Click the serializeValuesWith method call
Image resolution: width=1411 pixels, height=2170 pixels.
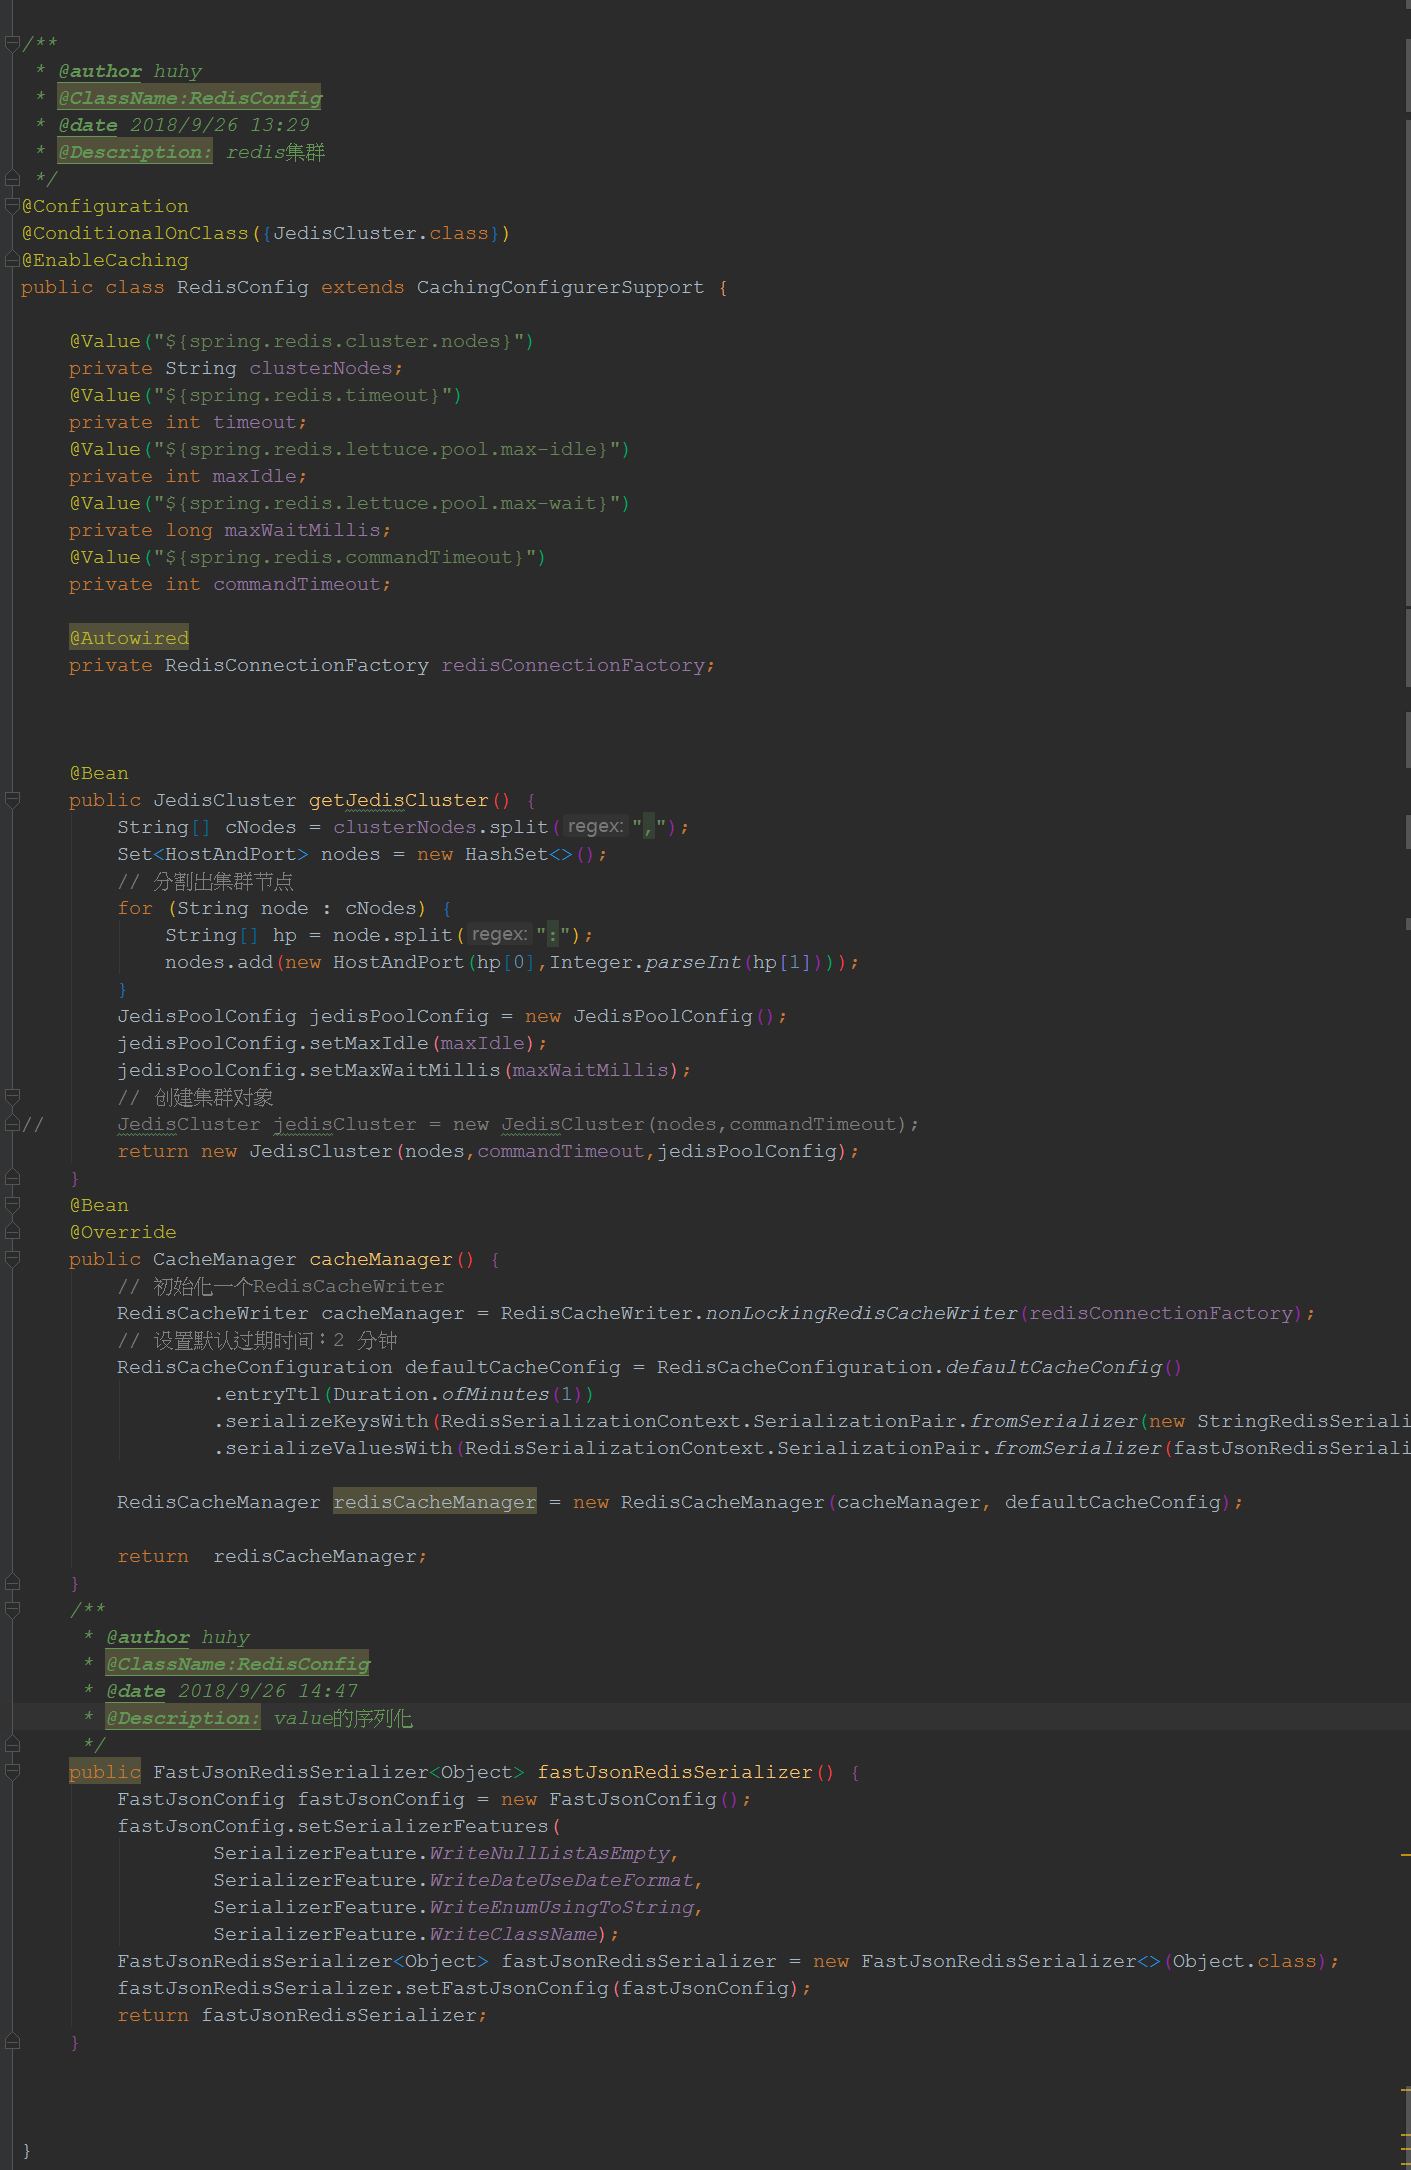pos(338,1448)
